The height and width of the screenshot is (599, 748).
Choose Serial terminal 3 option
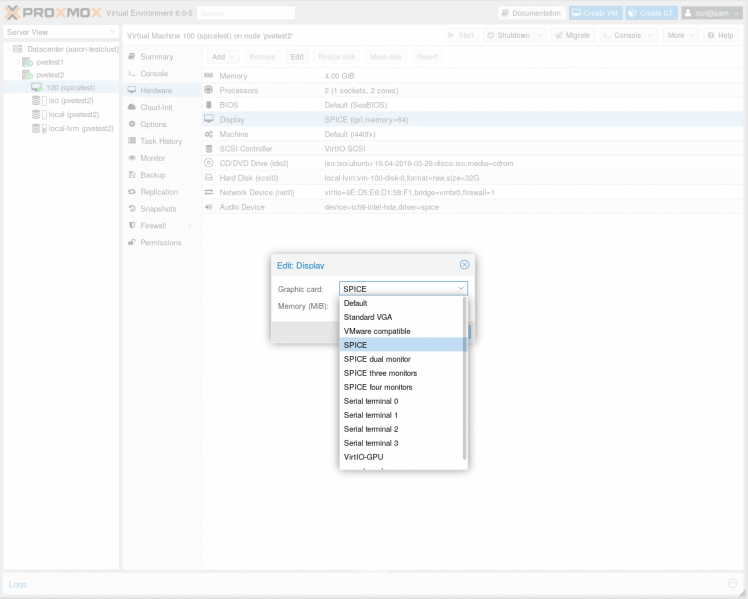(x=402, y=443)
